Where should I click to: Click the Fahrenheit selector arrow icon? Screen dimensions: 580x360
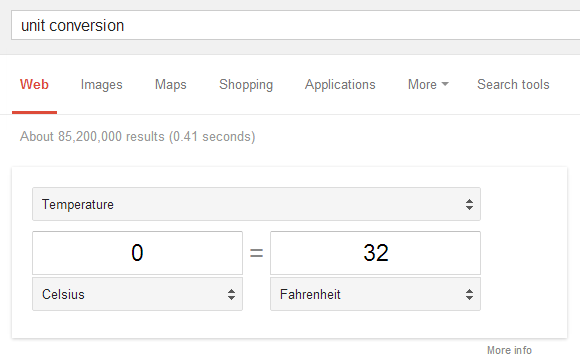(x=469, y=294)
